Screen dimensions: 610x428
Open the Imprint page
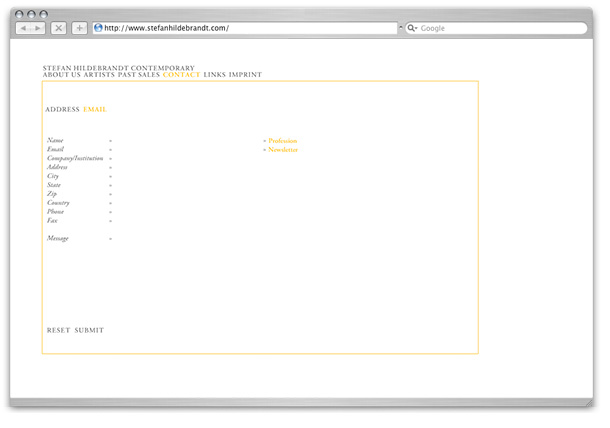click(245, 75)
